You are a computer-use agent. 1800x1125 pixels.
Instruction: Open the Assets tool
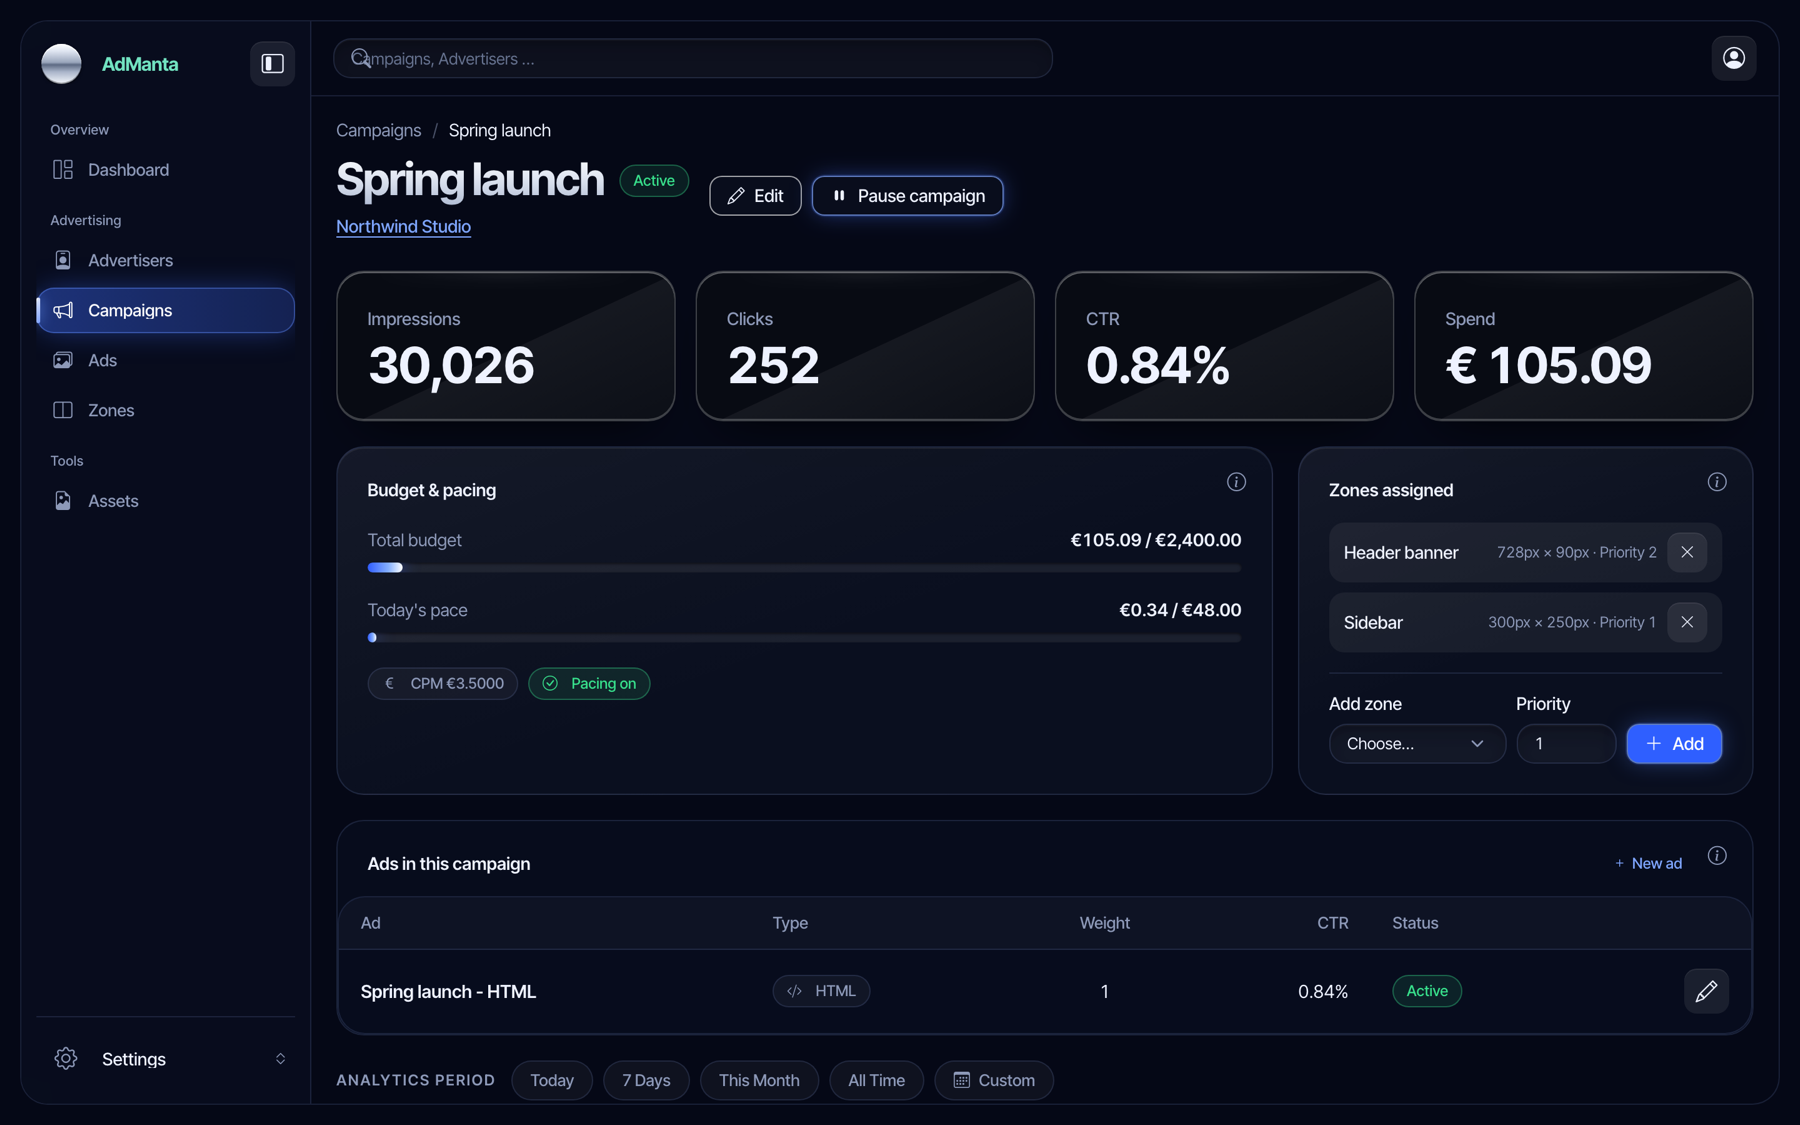pos(166,501)
